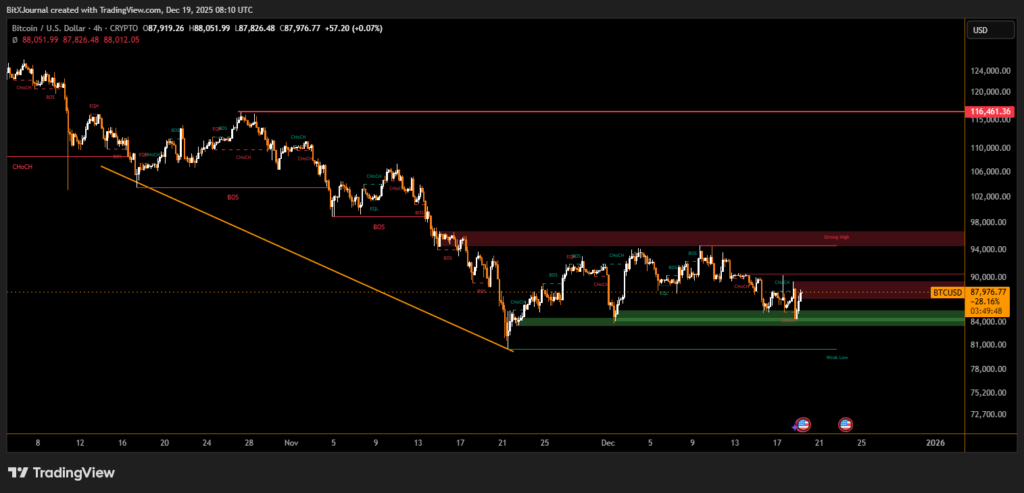1024x493 pixels.
Task: Click the red Strong High supply zone
Action: point(700,239)
